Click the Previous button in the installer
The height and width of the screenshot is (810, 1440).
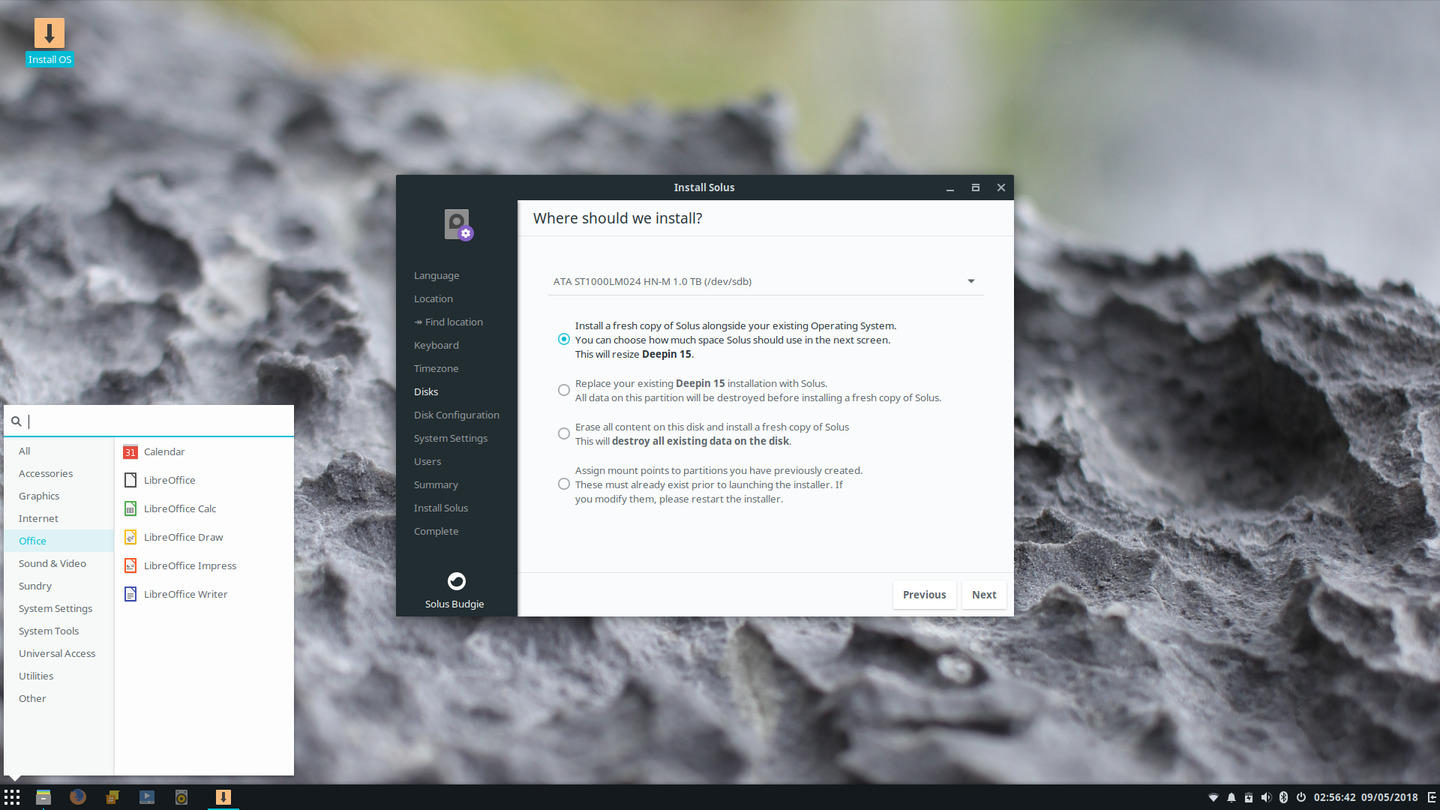[x=924, y=595]
